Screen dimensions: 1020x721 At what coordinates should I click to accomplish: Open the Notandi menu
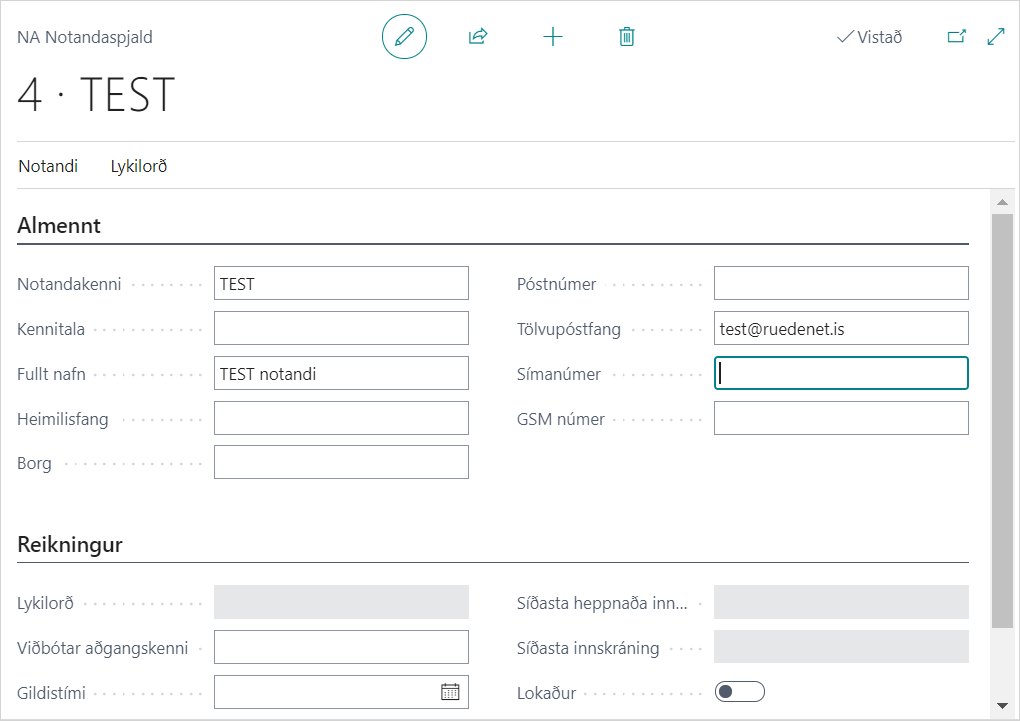[48, 166]
